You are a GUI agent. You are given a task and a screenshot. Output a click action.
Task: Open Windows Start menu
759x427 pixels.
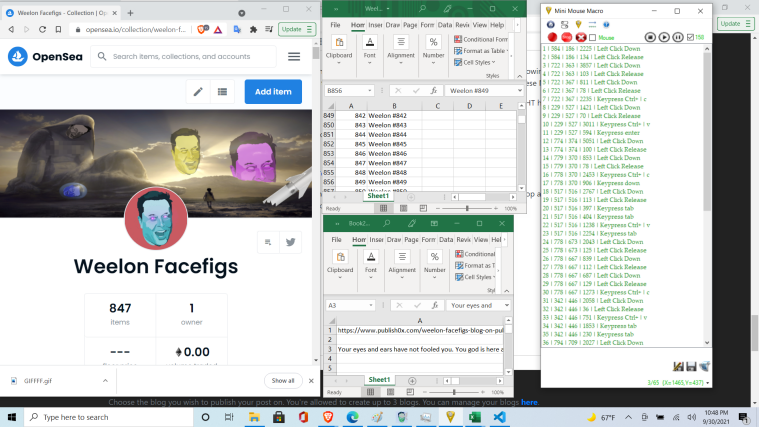click(12, 417)
